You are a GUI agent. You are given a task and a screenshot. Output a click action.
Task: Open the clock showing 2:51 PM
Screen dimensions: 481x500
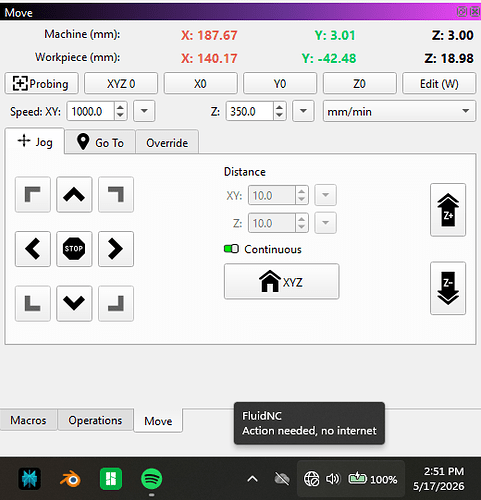point(439,479)
